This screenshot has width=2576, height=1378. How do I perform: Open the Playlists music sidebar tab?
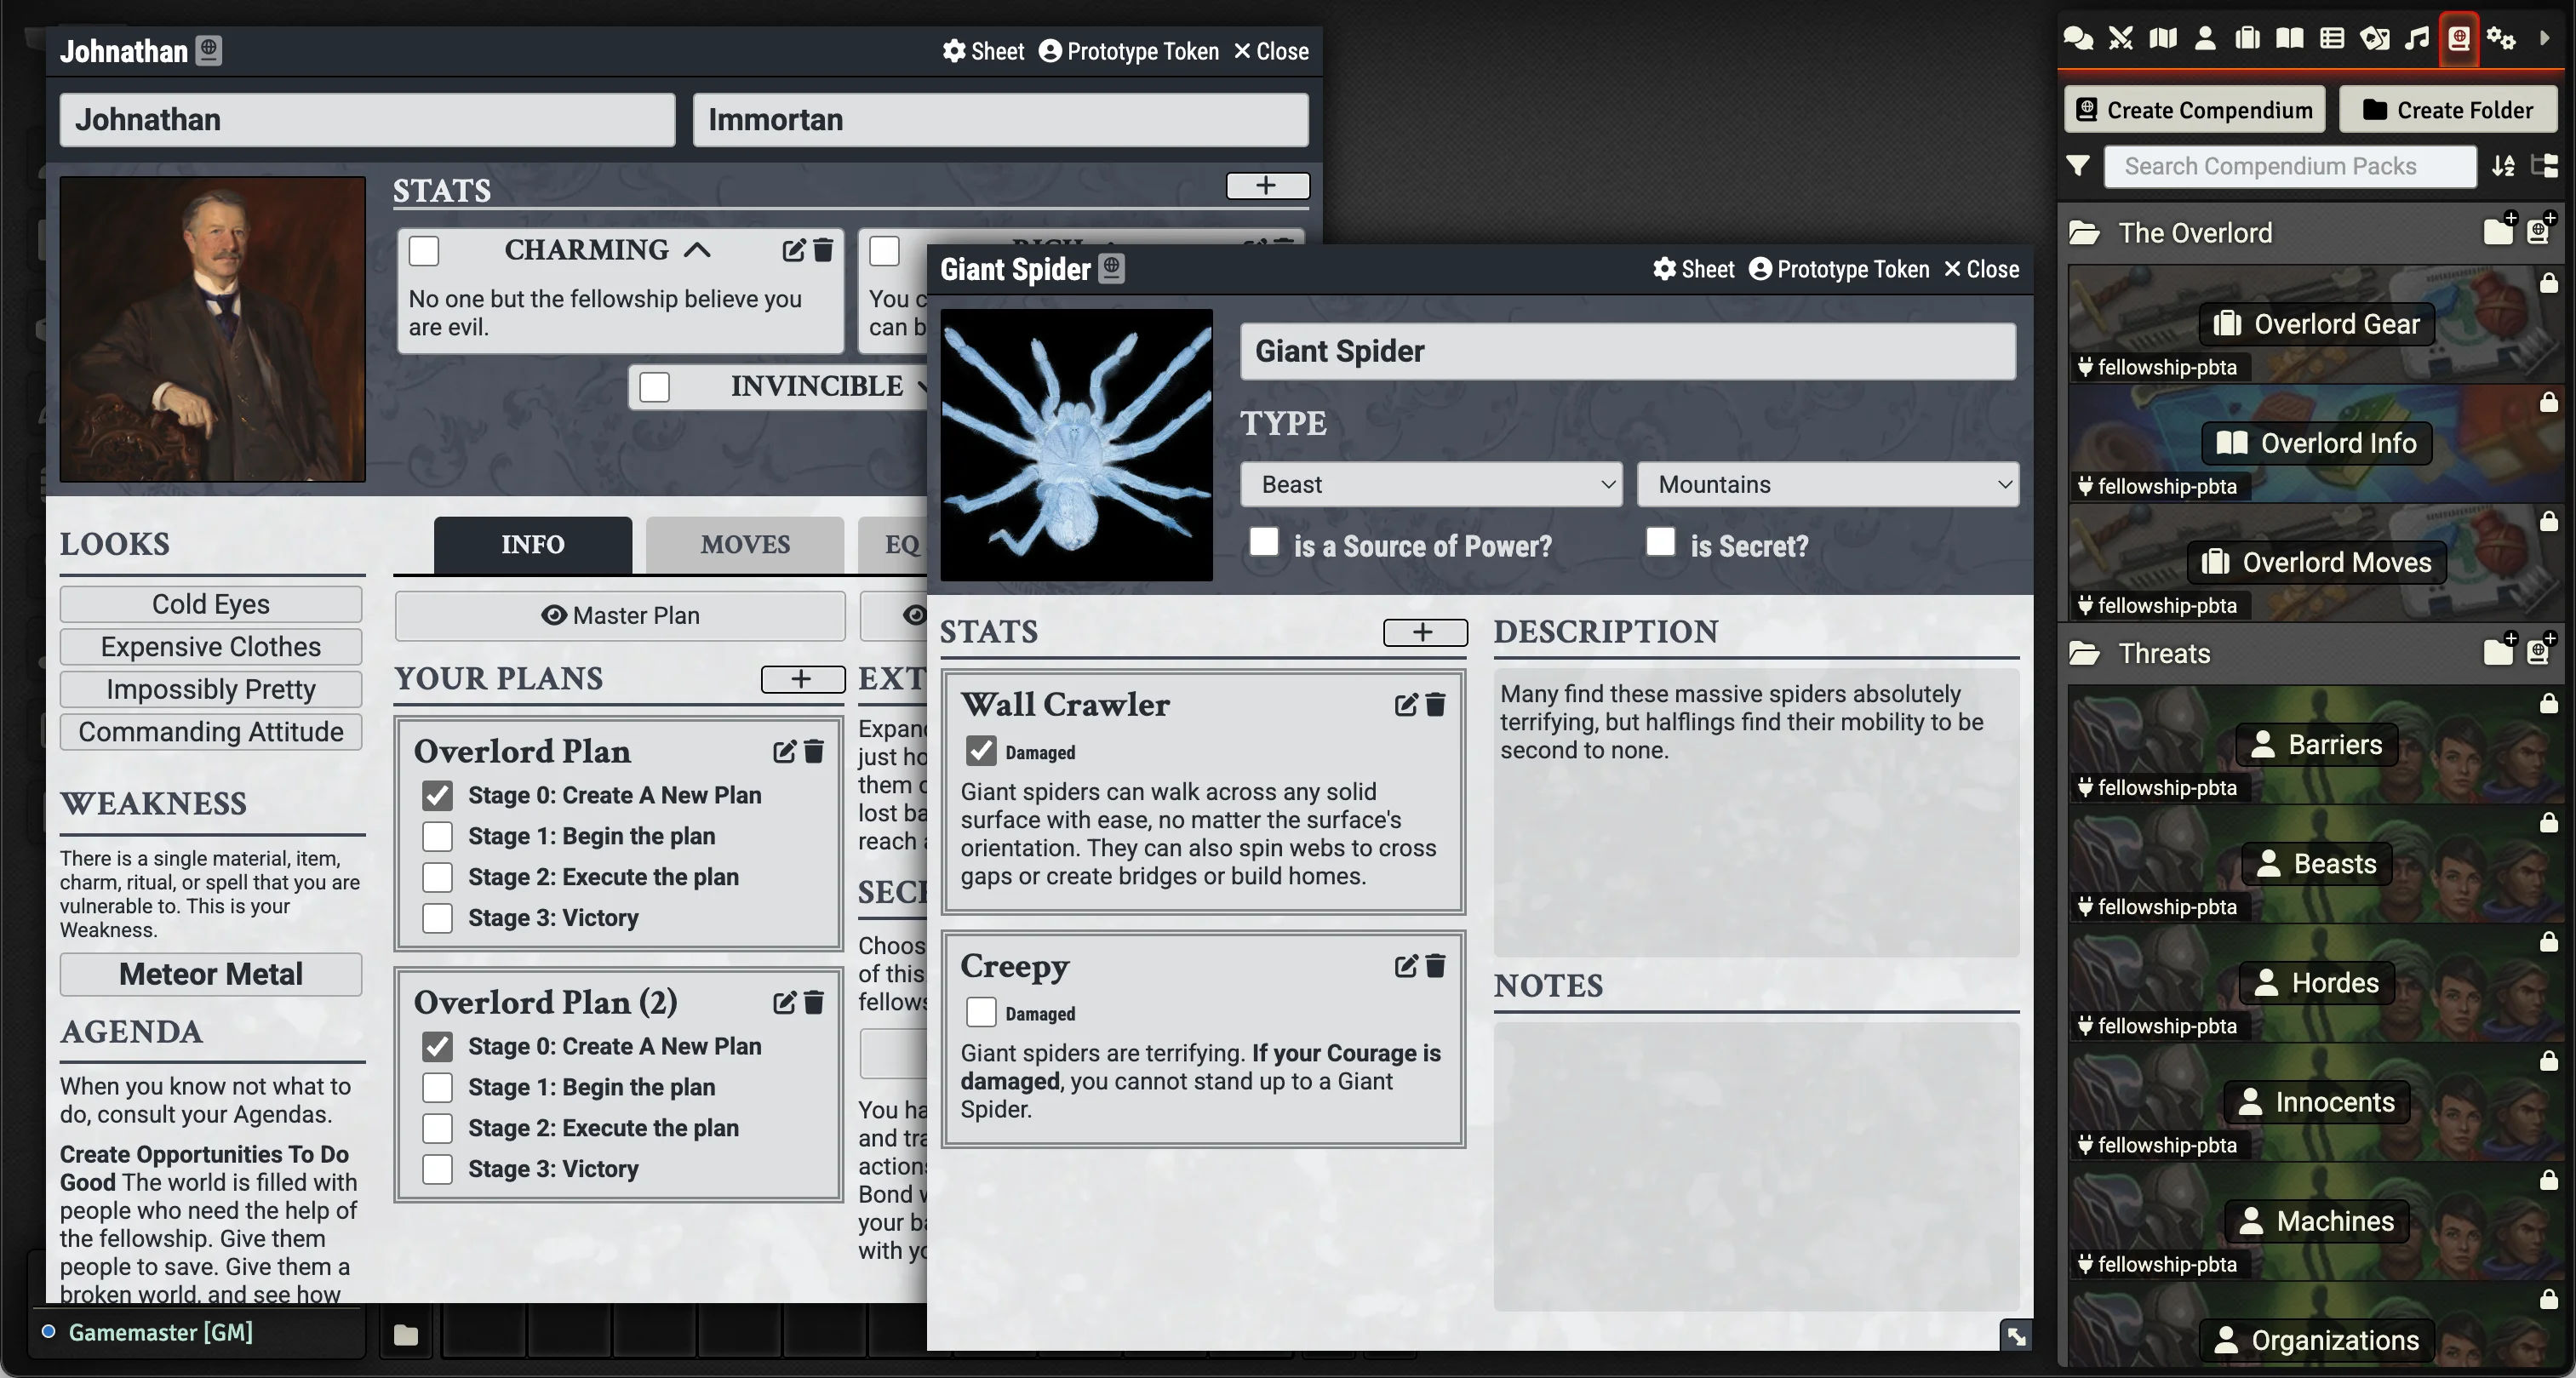[2417, 38]
